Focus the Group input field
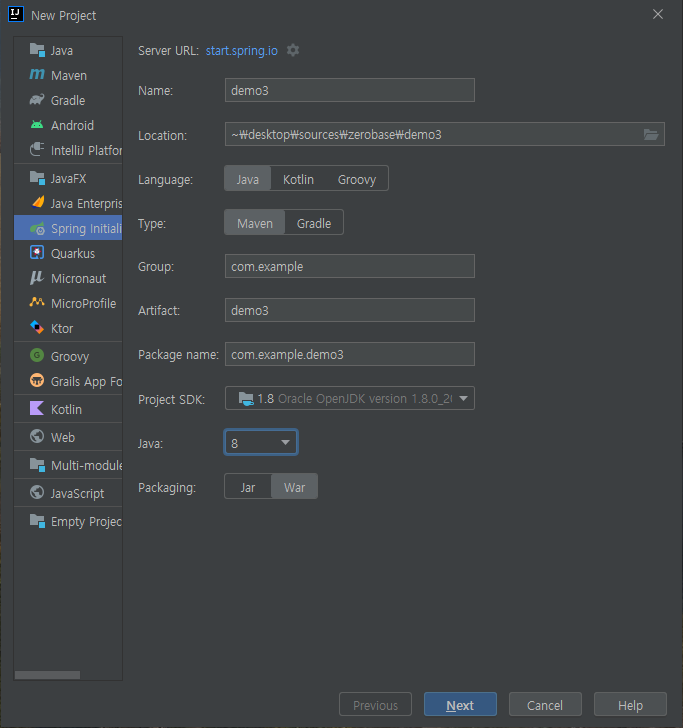Screen dimensions: 683x728 pos(350,266)
